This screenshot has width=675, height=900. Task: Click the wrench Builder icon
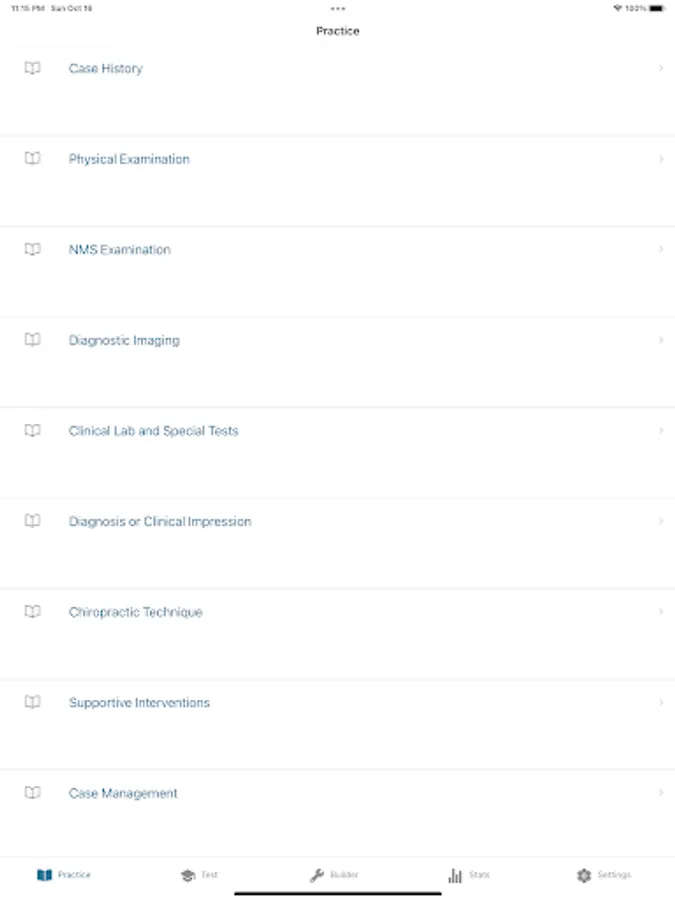click(317, 875)
